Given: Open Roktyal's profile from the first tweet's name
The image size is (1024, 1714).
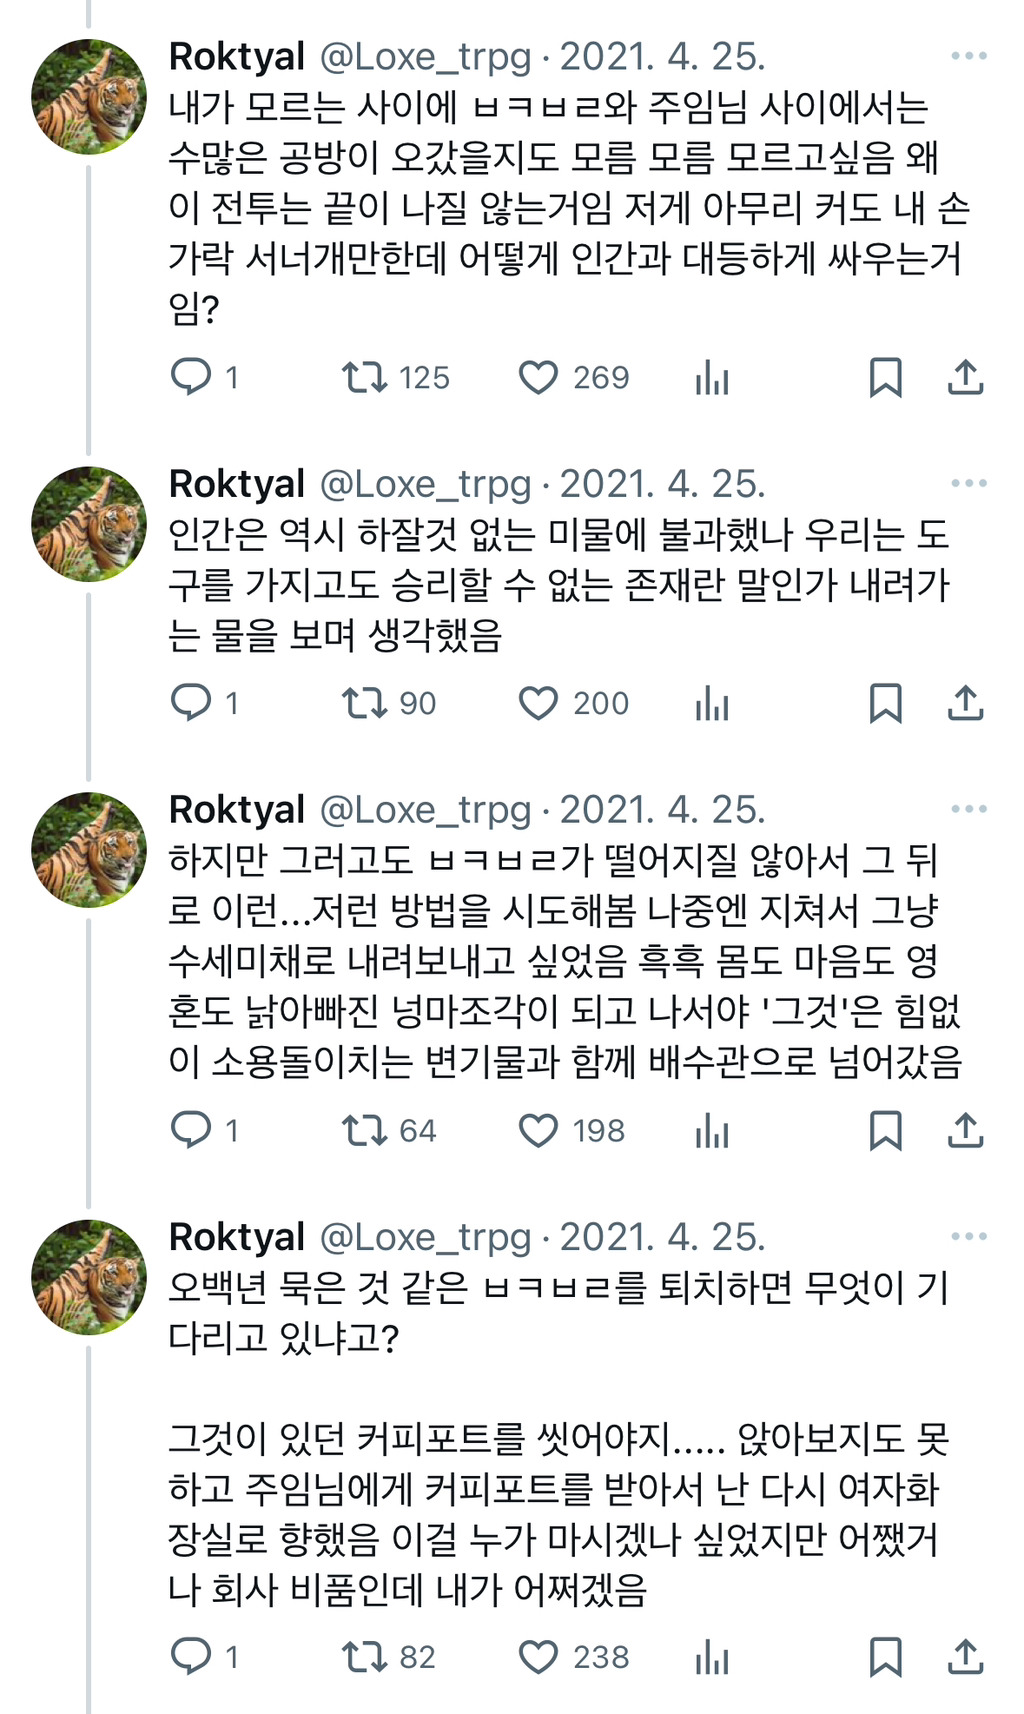Looking at the screenshot, I should click(237, 57).
